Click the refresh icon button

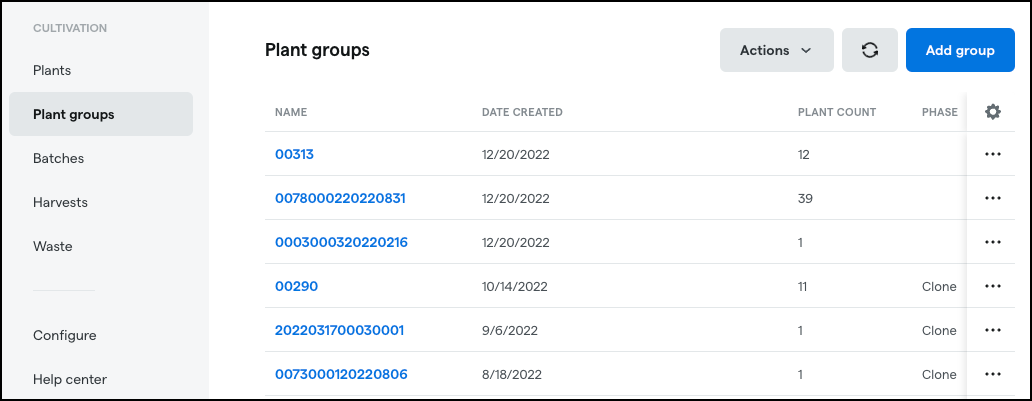[x=869, y=50]
